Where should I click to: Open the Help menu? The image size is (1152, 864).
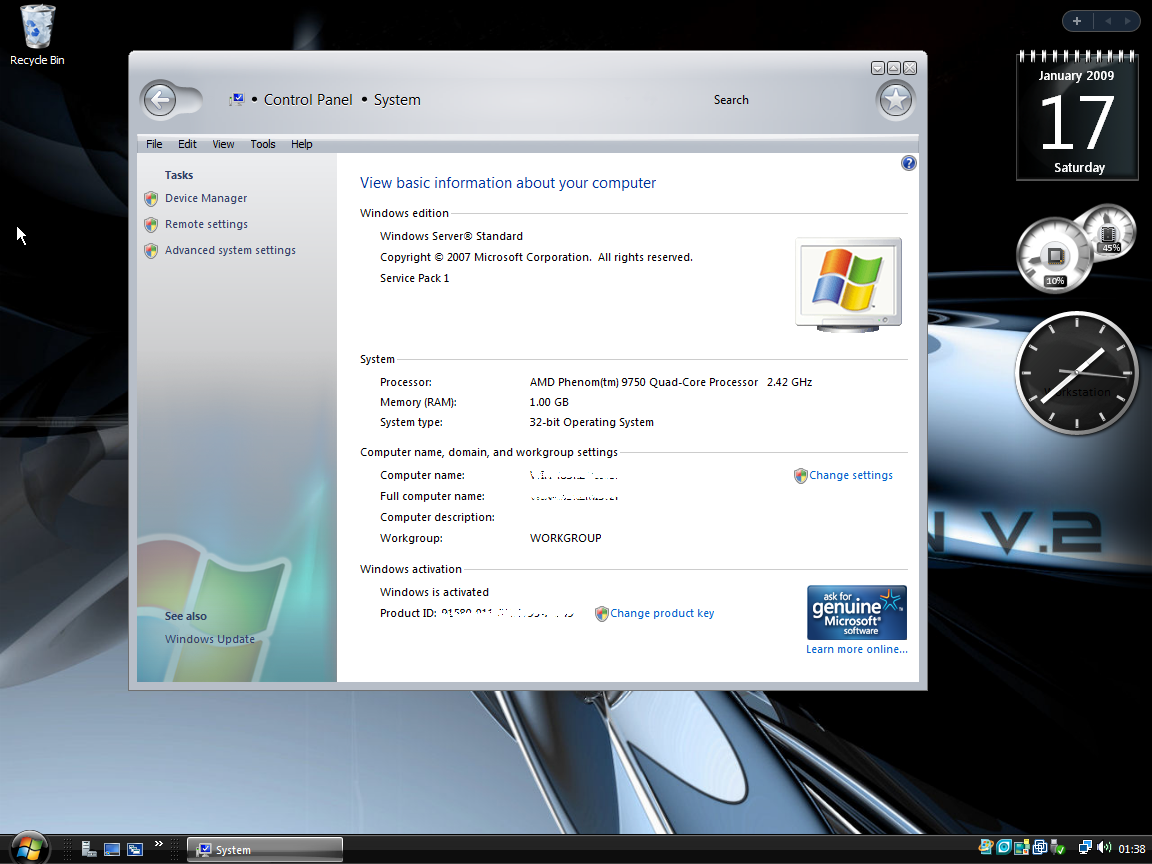(x=301, y=144)
